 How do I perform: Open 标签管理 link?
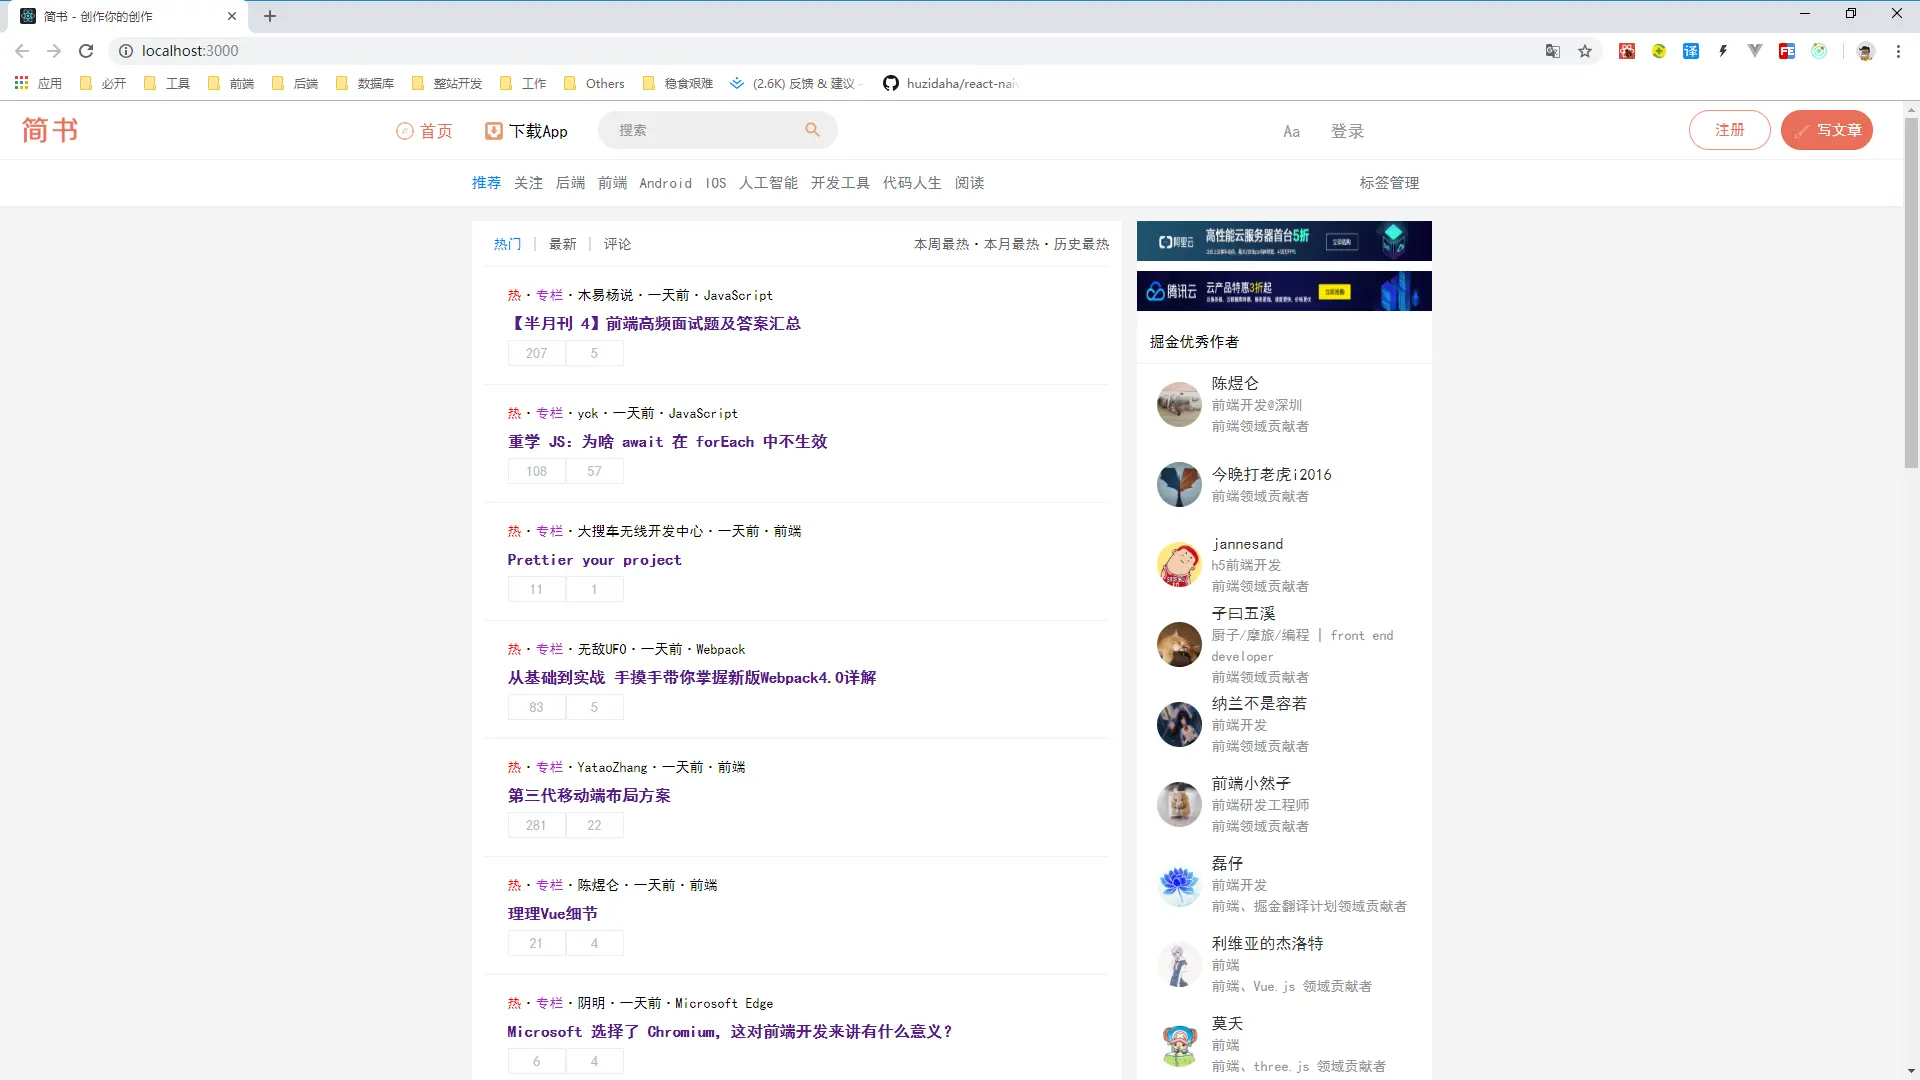pos(1388,183)
